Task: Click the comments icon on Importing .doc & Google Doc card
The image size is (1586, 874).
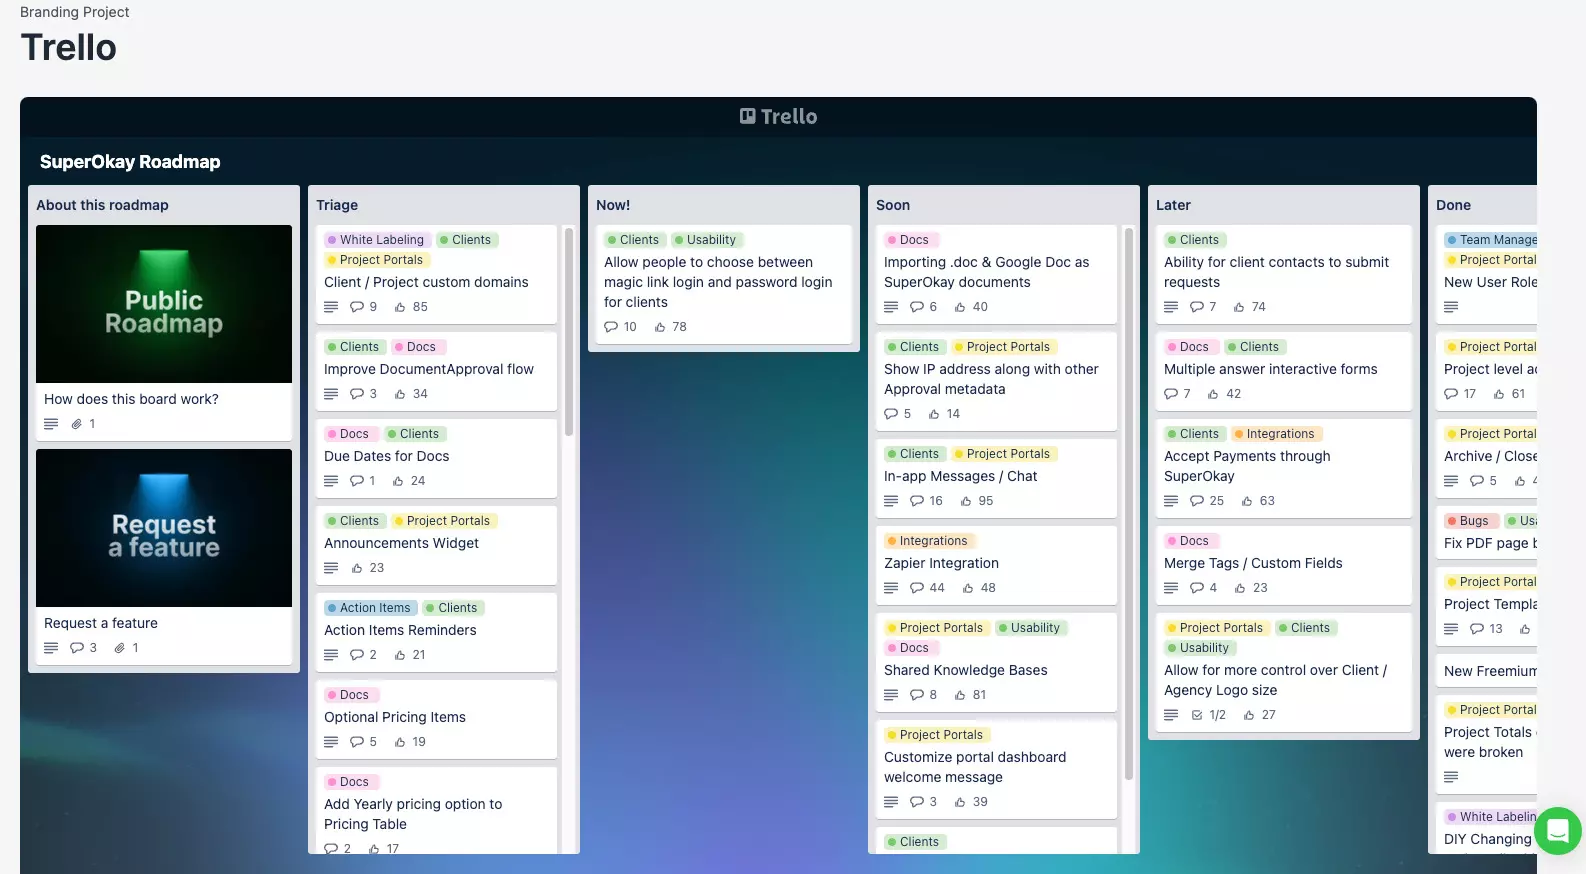Action: pos(917,307)
